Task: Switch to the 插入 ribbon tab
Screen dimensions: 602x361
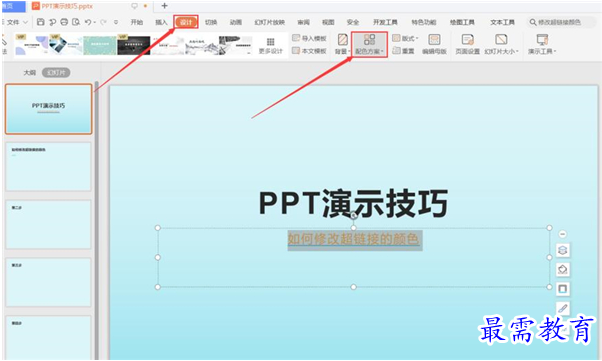Action: pos(161,22)
